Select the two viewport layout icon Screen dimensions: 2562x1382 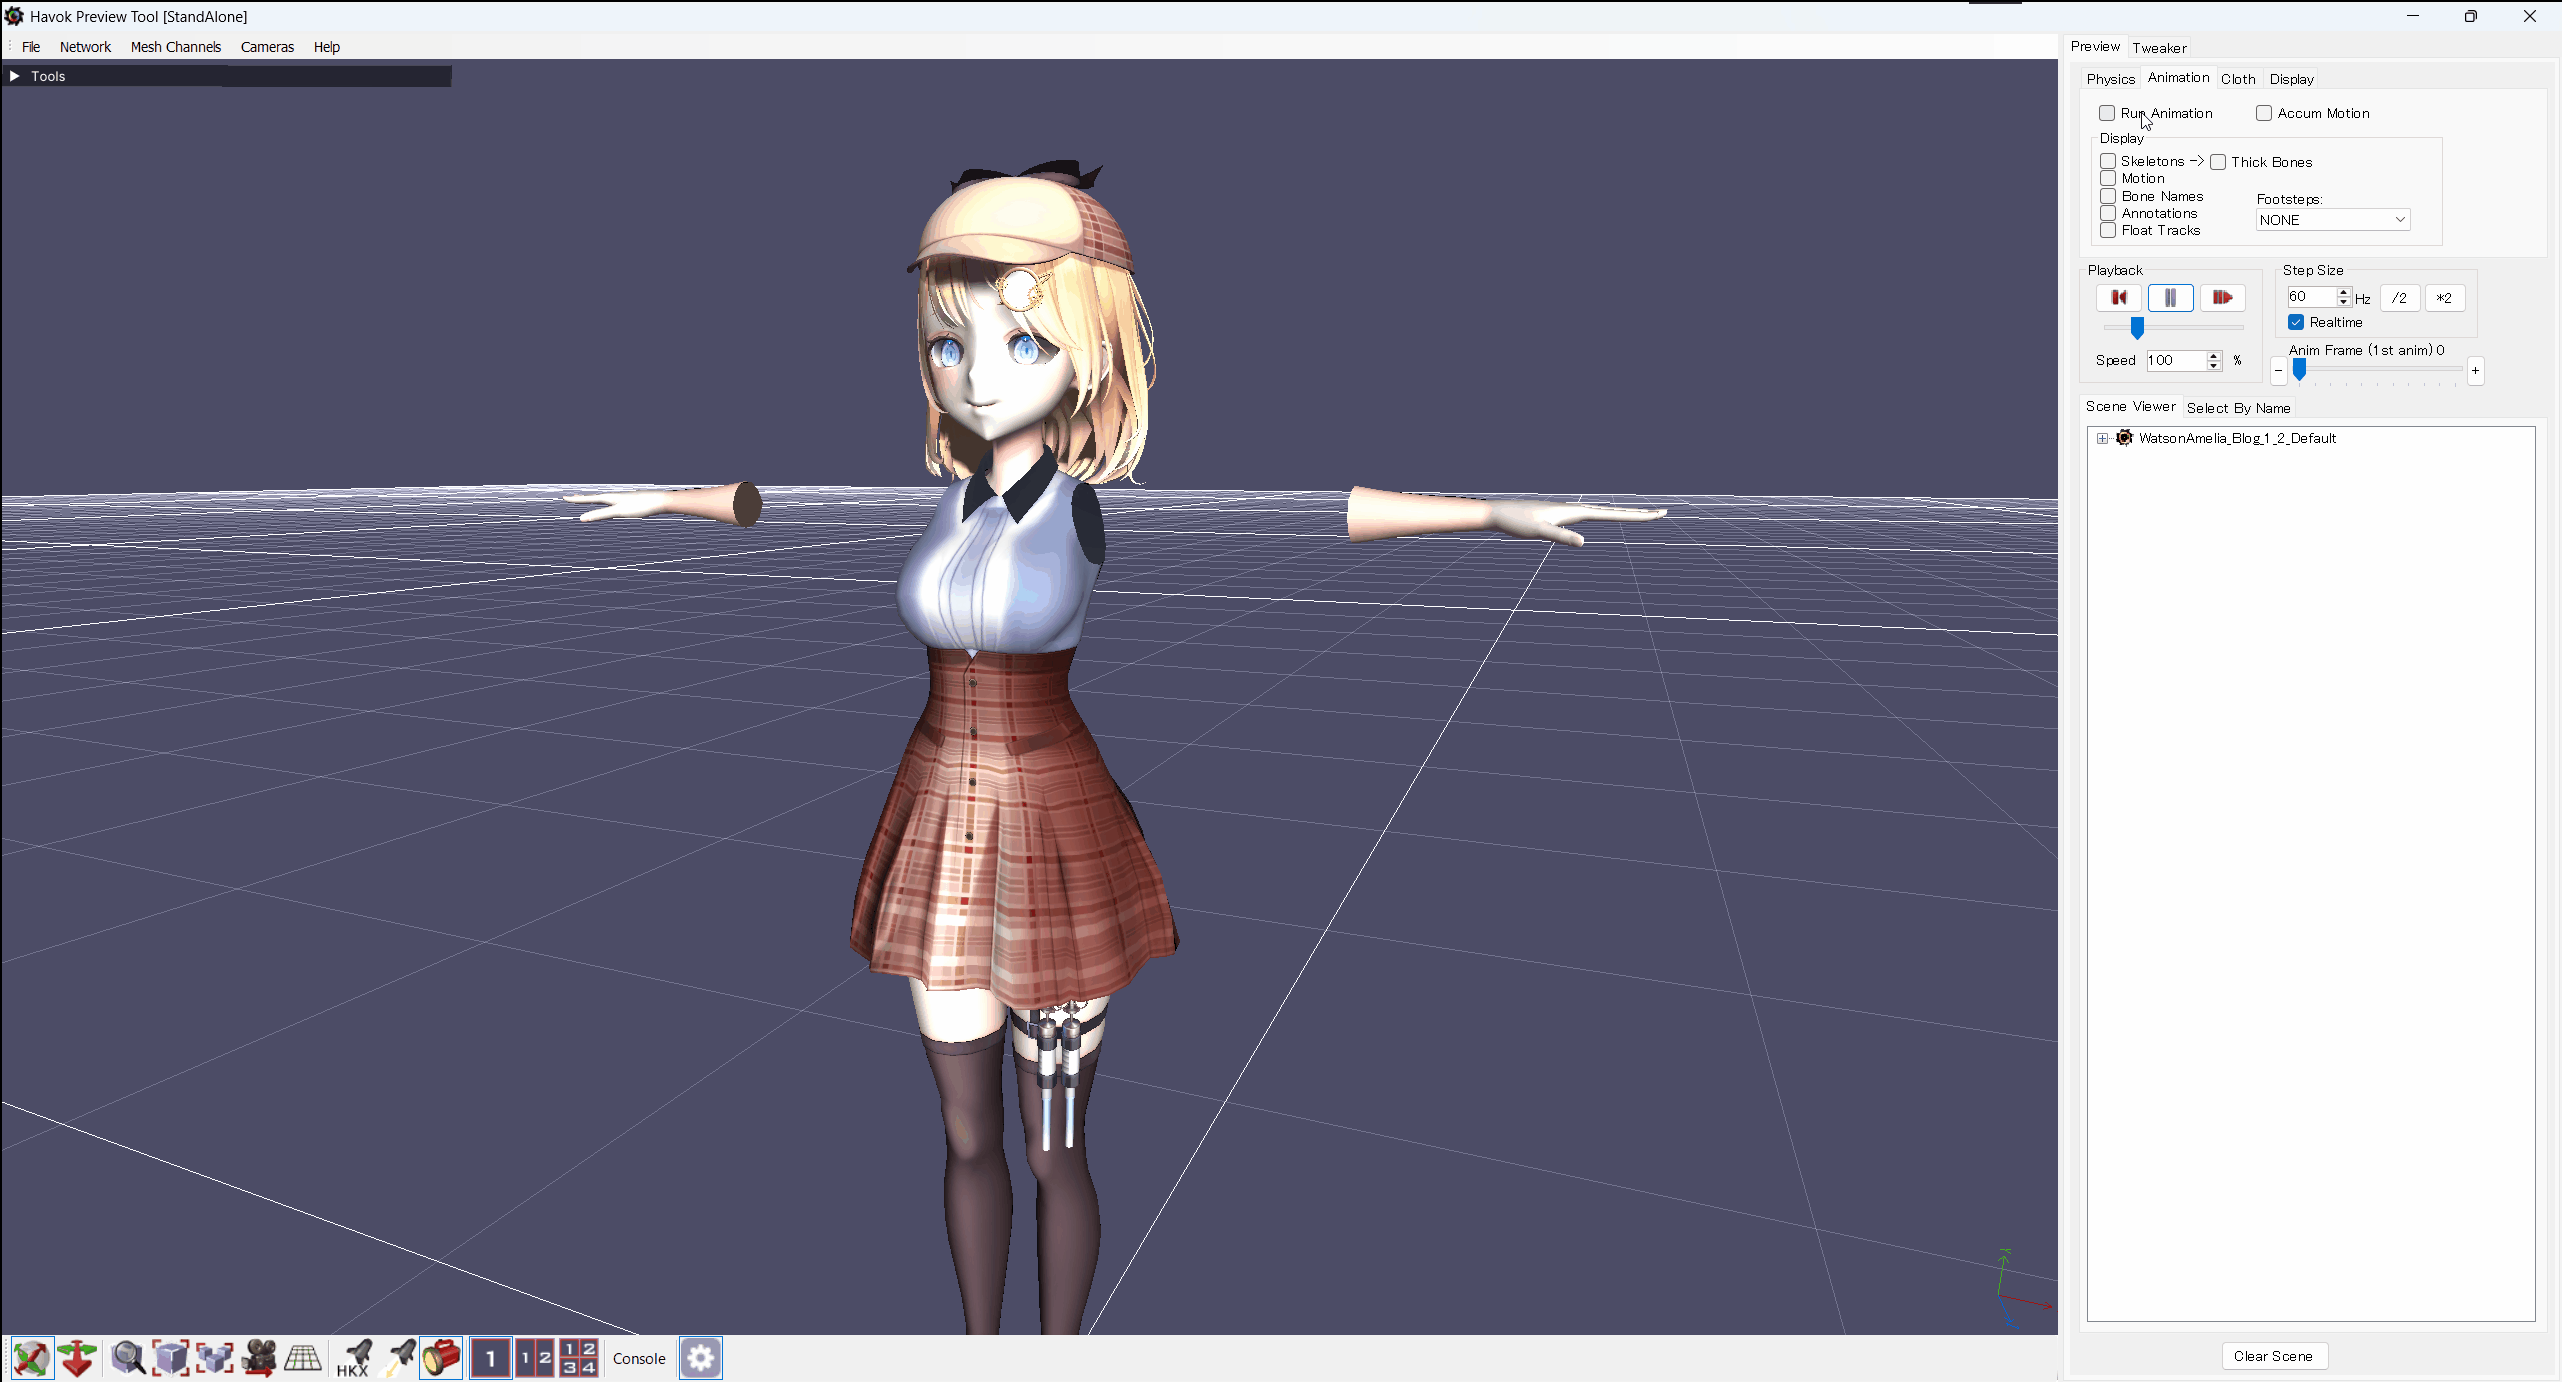click(535, 1358)
